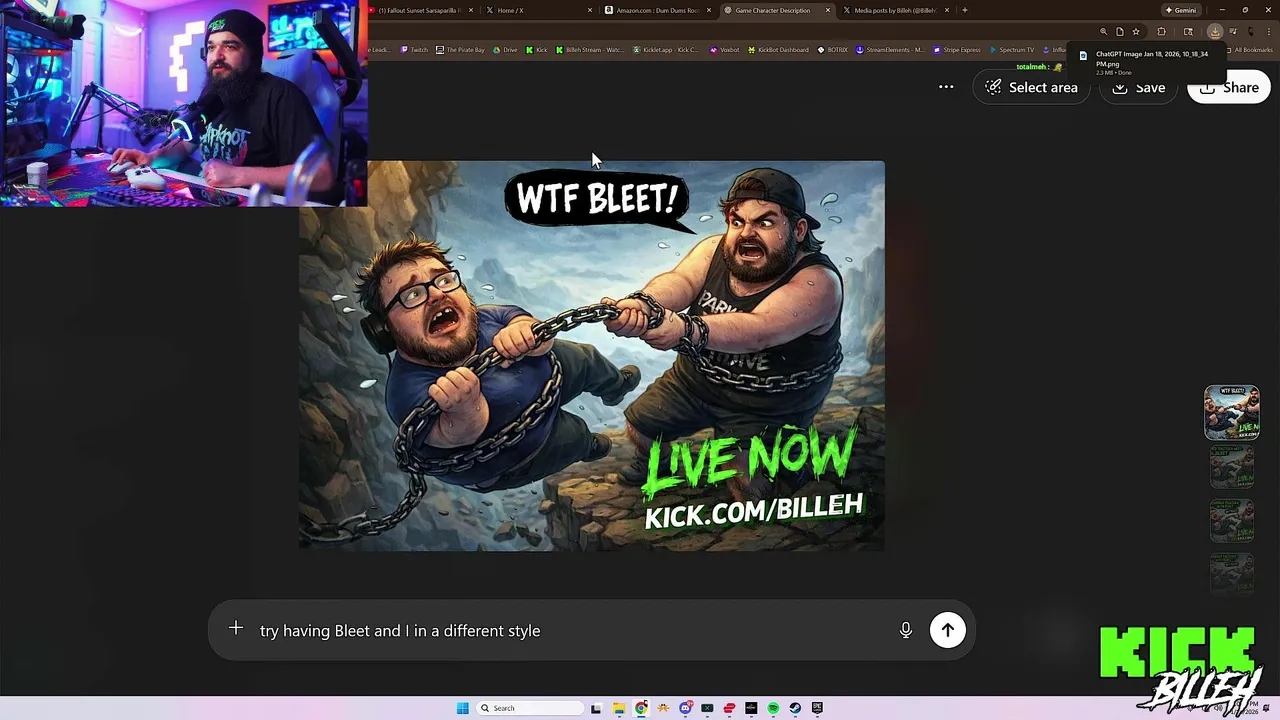Send the prompt with up-arrow button

[947, 630]
